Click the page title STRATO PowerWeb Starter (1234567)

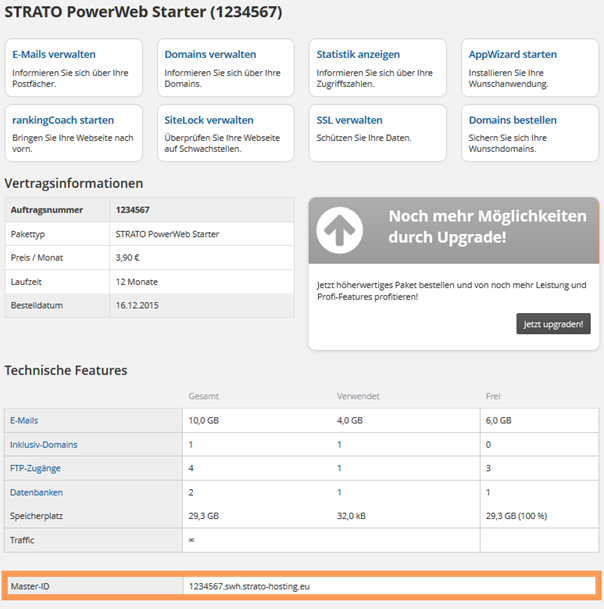(x=143, y=12)
